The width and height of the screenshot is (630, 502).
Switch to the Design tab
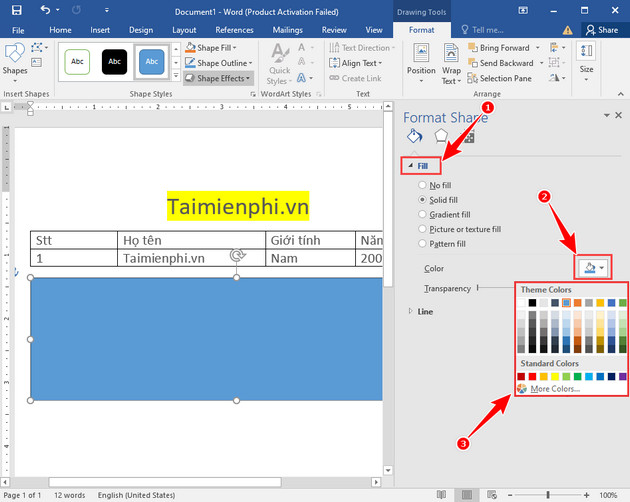point(141,30)
